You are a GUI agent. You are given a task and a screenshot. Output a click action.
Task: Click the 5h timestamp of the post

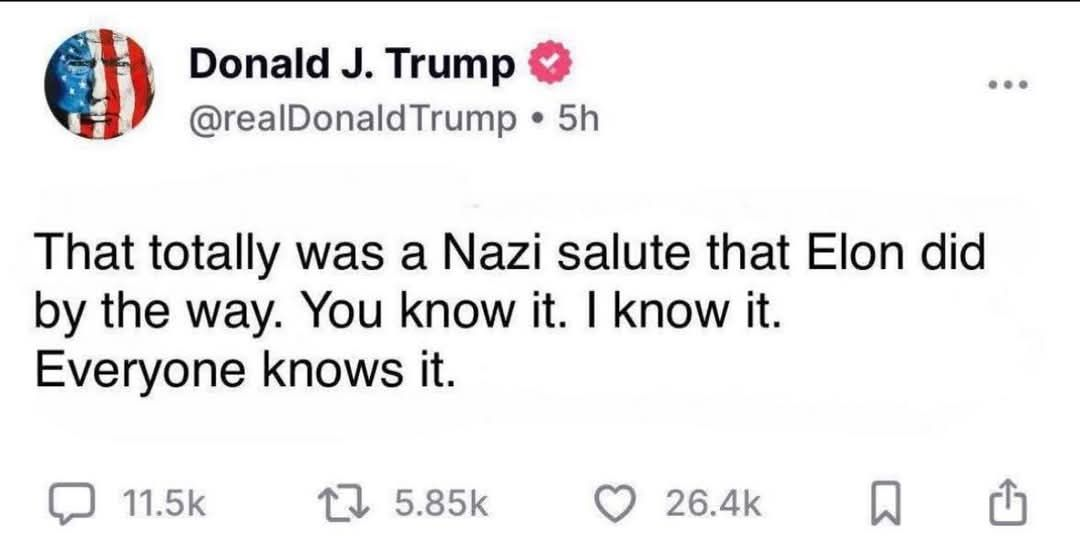(577, 121)
